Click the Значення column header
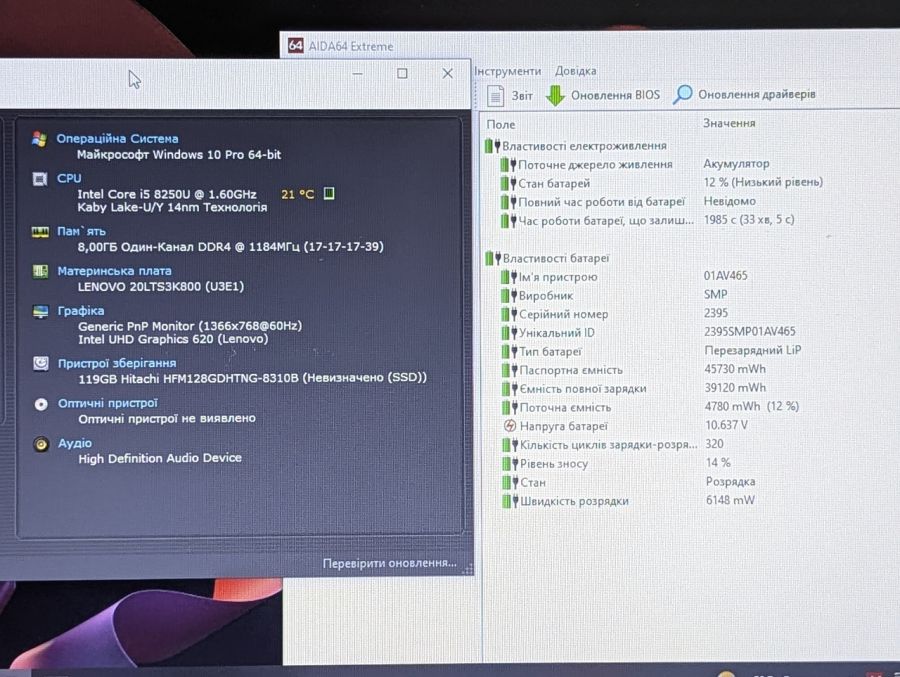900x677 pixels. (x=729, y=123)
